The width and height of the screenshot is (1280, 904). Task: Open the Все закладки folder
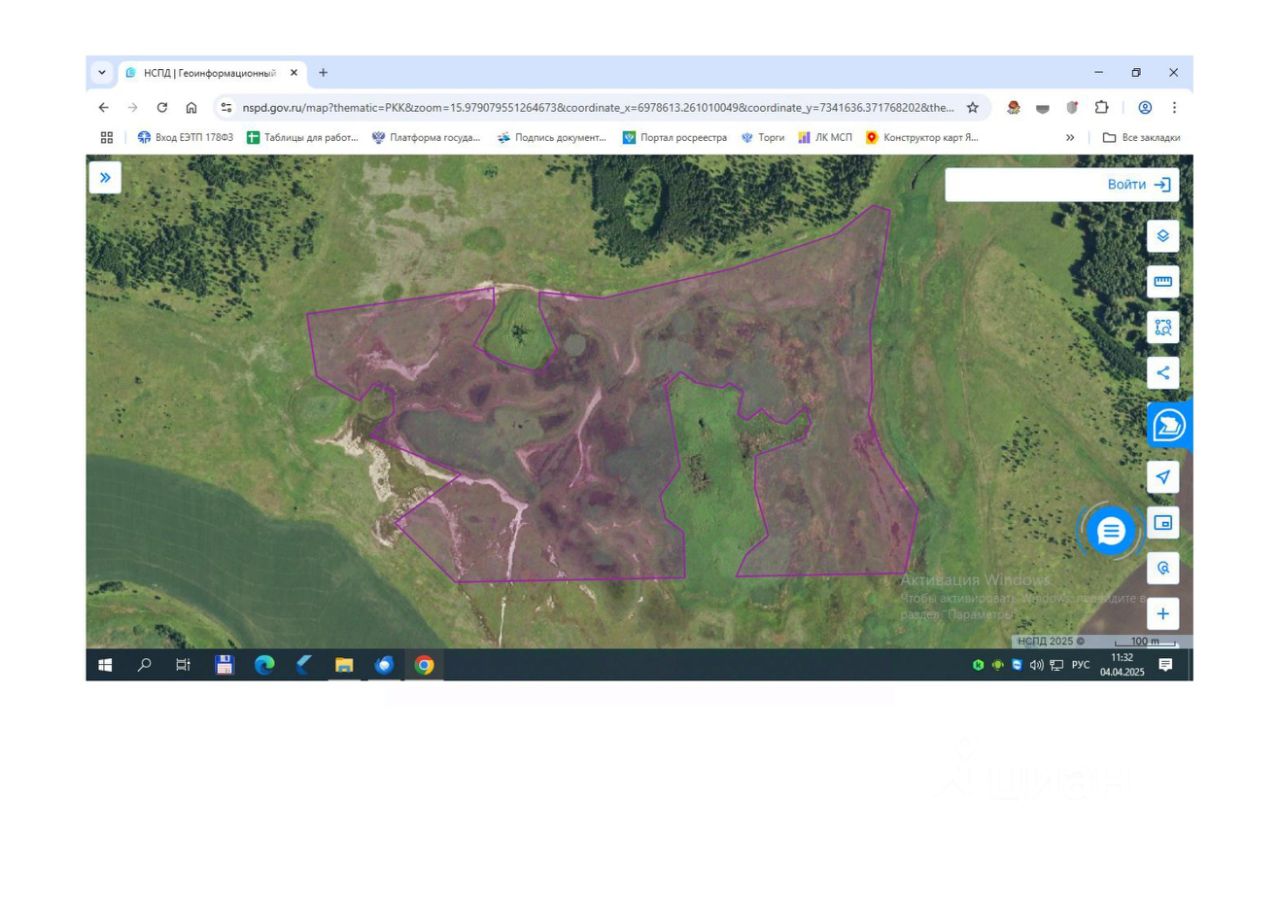coord(1142,137)
